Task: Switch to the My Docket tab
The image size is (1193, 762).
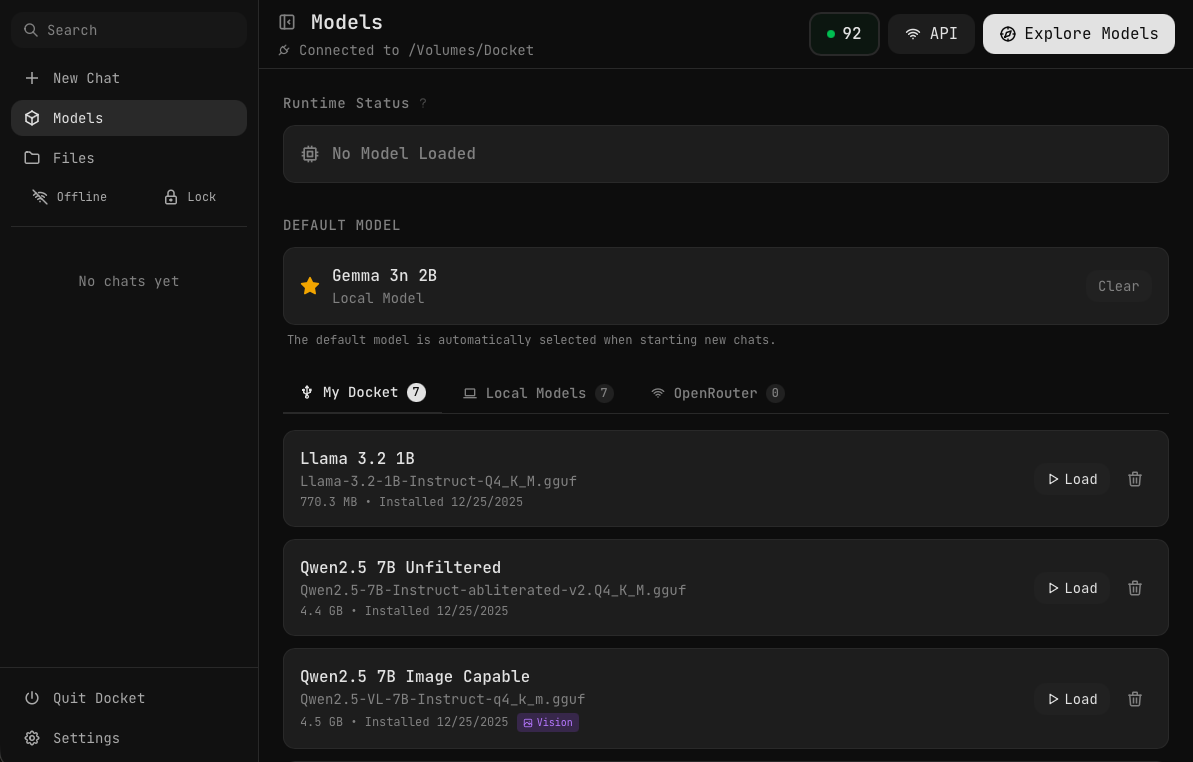Action: [x=362, y=392]
